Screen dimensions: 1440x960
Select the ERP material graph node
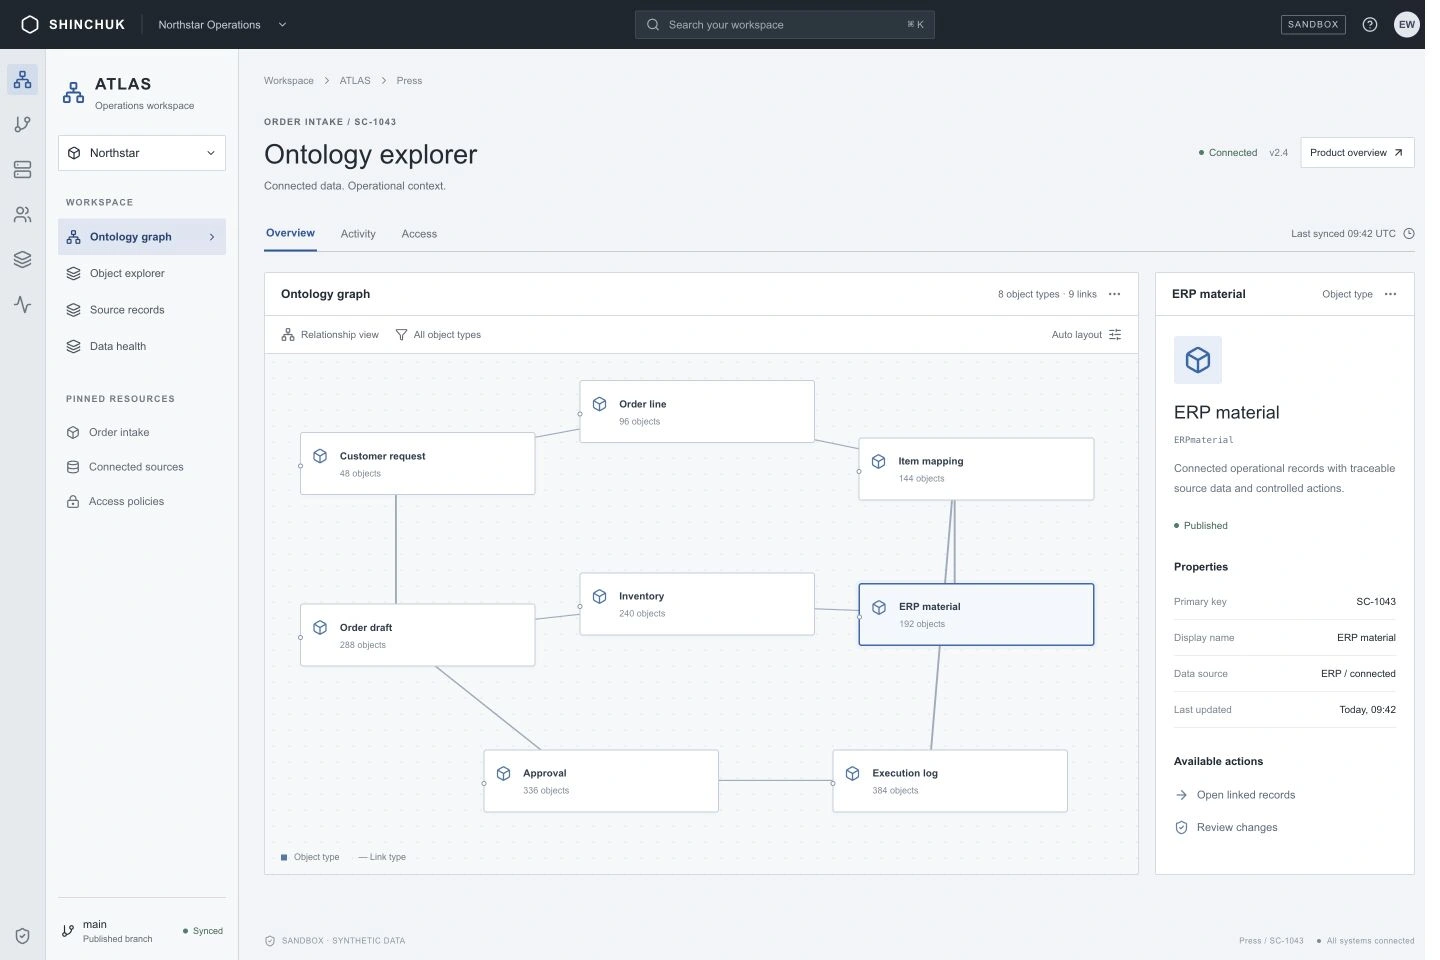click(976, 614)
